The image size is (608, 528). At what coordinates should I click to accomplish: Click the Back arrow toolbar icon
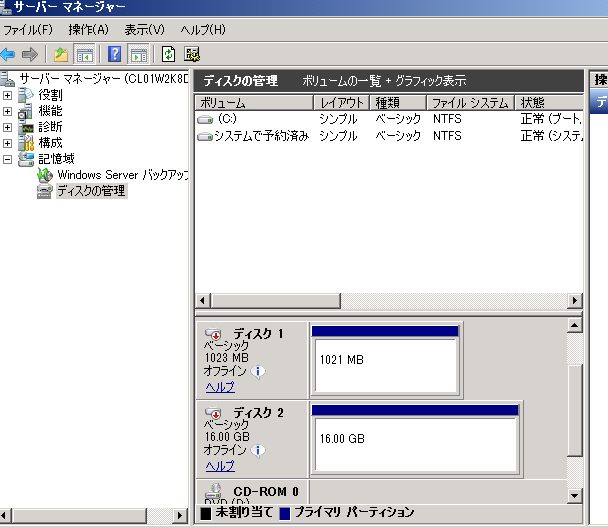(9, 54)
